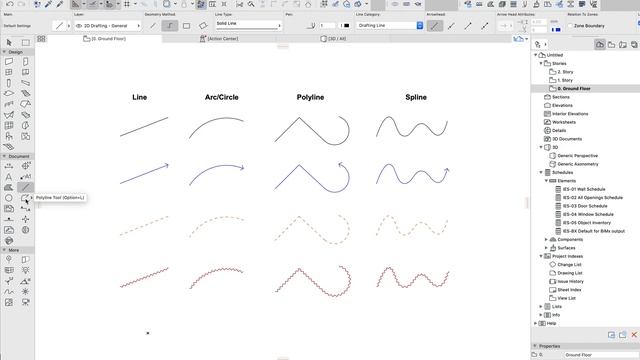Select the Window tool
Viewport: 640px width, 360px height.
[9, 72]
